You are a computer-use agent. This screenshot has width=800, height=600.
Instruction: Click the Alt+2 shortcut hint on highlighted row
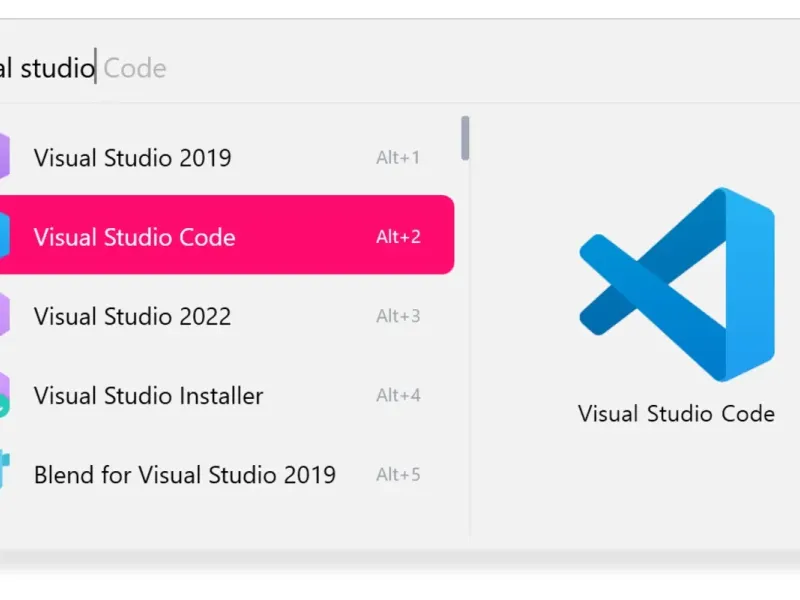click(398, 237)
